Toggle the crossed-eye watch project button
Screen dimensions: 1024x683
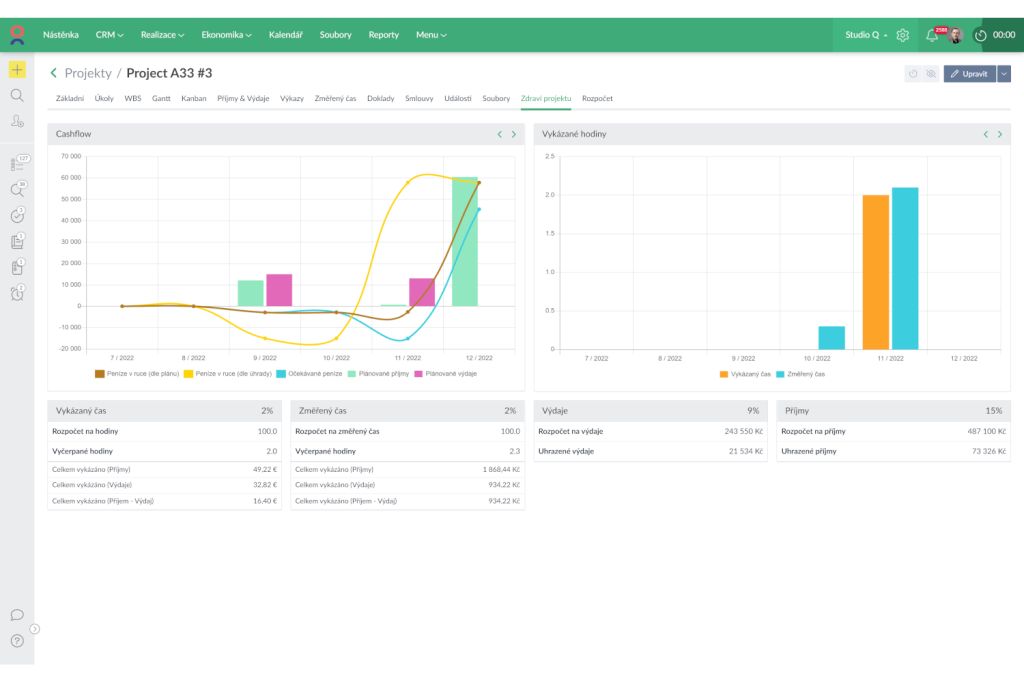[931, 74]
